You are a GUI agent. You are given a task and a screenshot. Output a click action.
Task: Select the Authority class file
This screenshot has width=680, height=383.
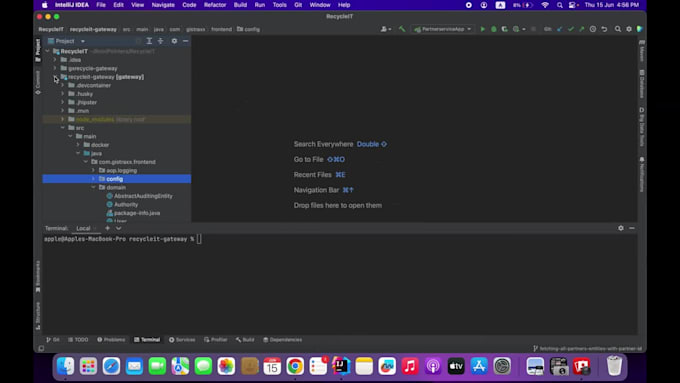point(126,205)
